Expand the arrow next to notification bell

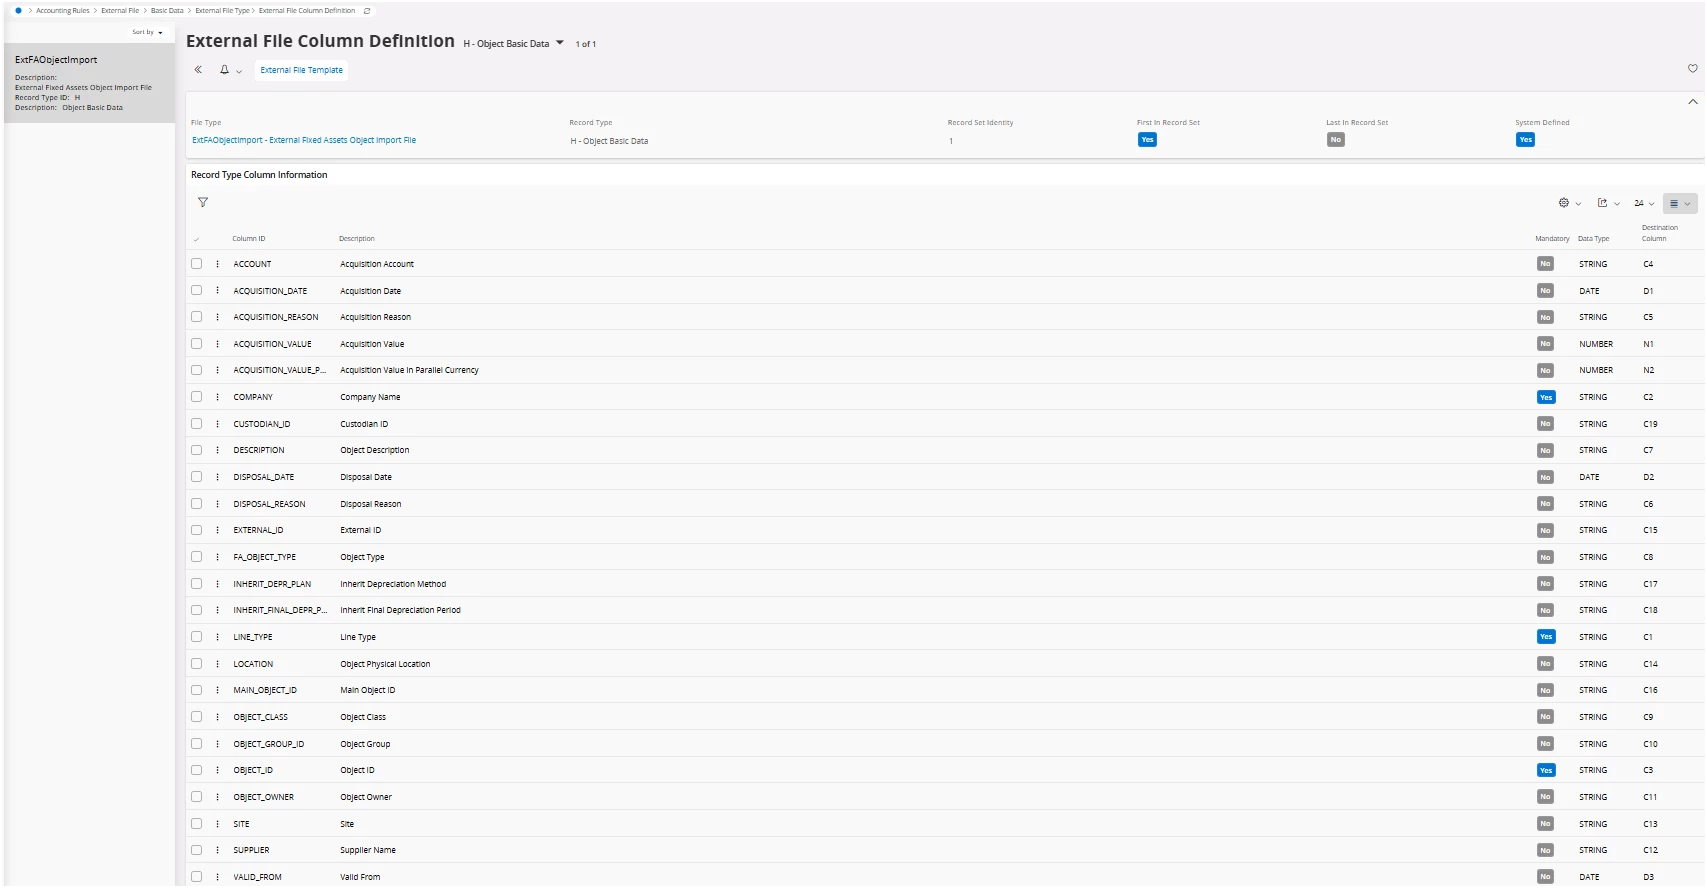point(239,71)
